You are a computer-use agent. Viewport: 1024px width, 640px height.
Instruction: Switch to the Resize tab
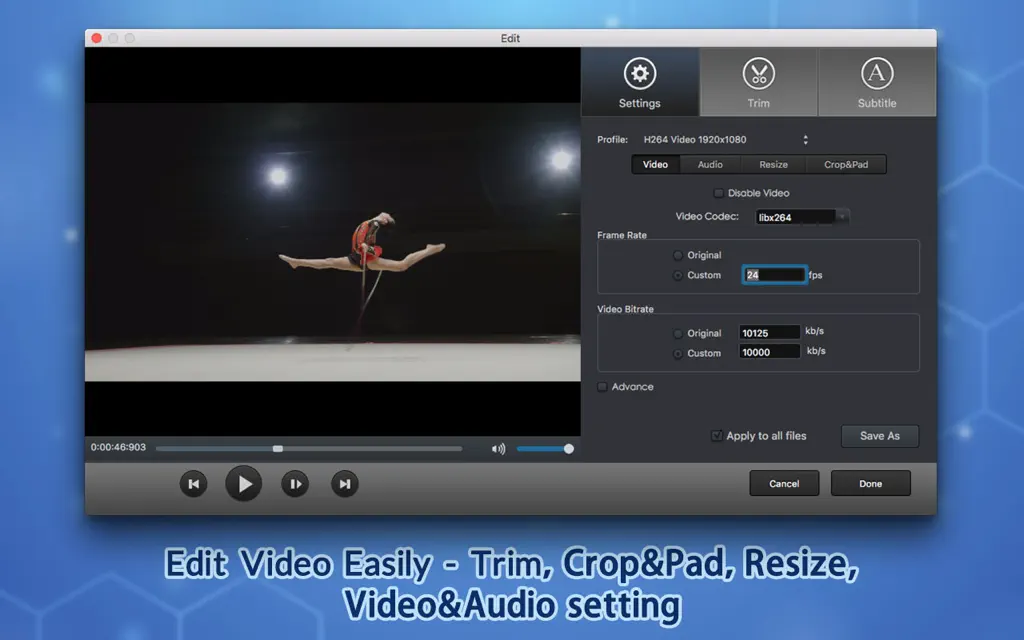pos(773,164)
